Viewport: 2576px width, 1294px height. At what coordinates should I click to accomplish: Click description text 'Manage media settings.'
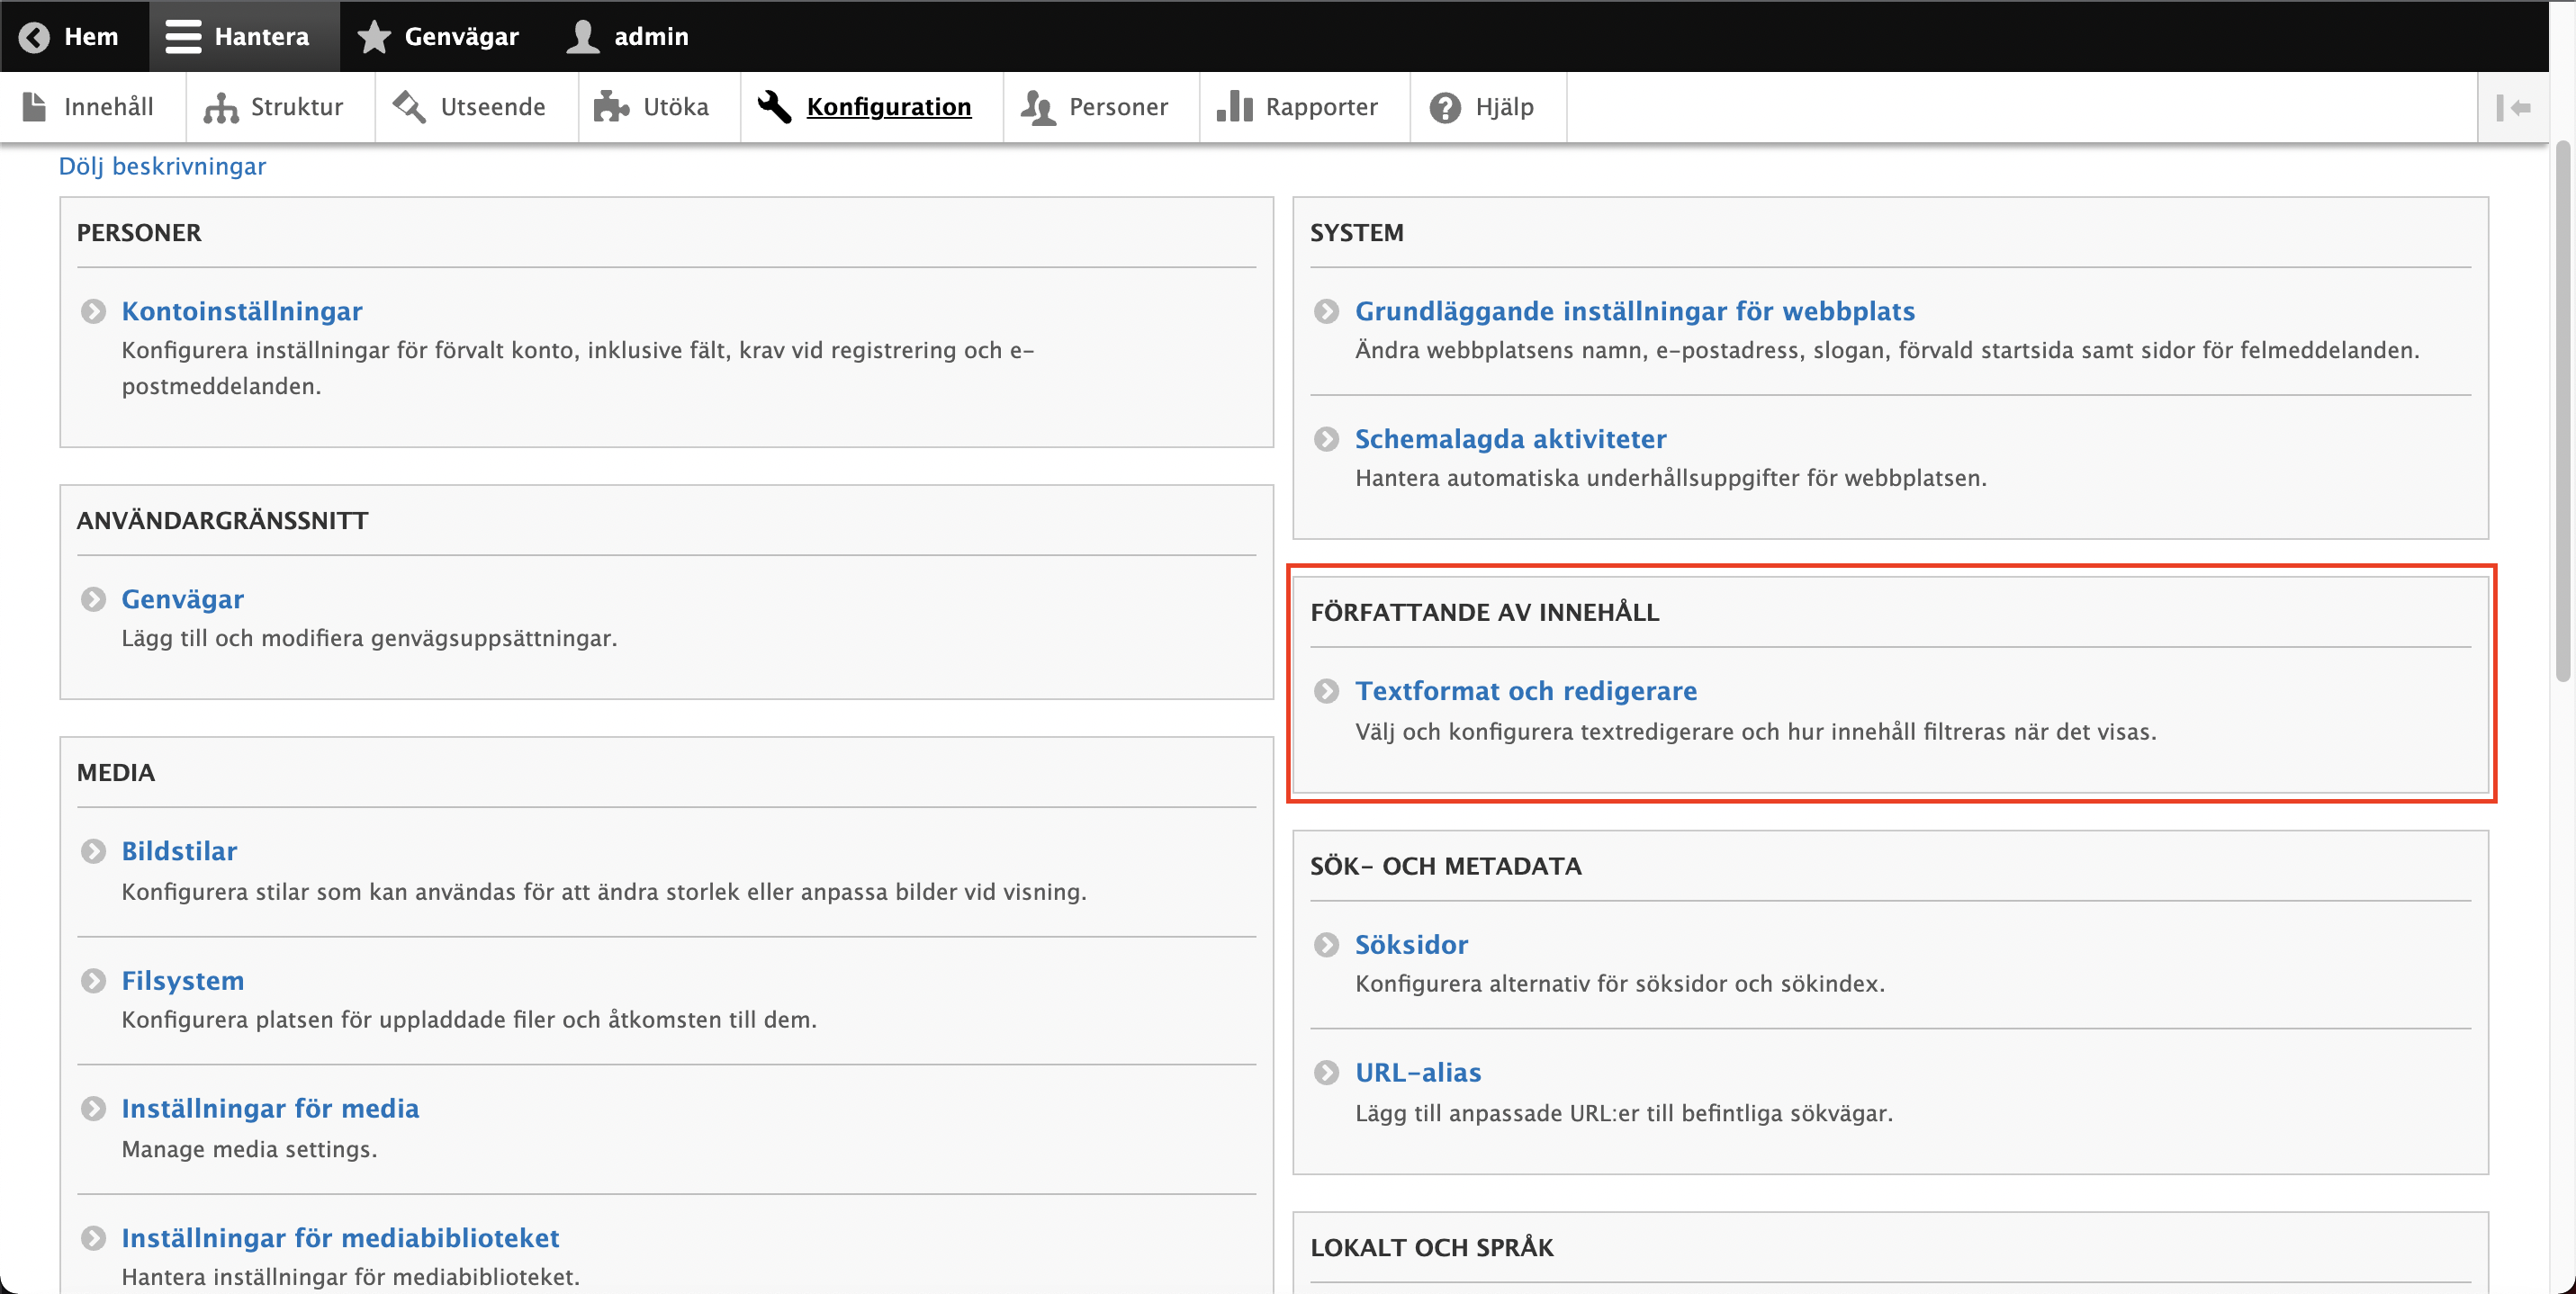point(249,1150)
